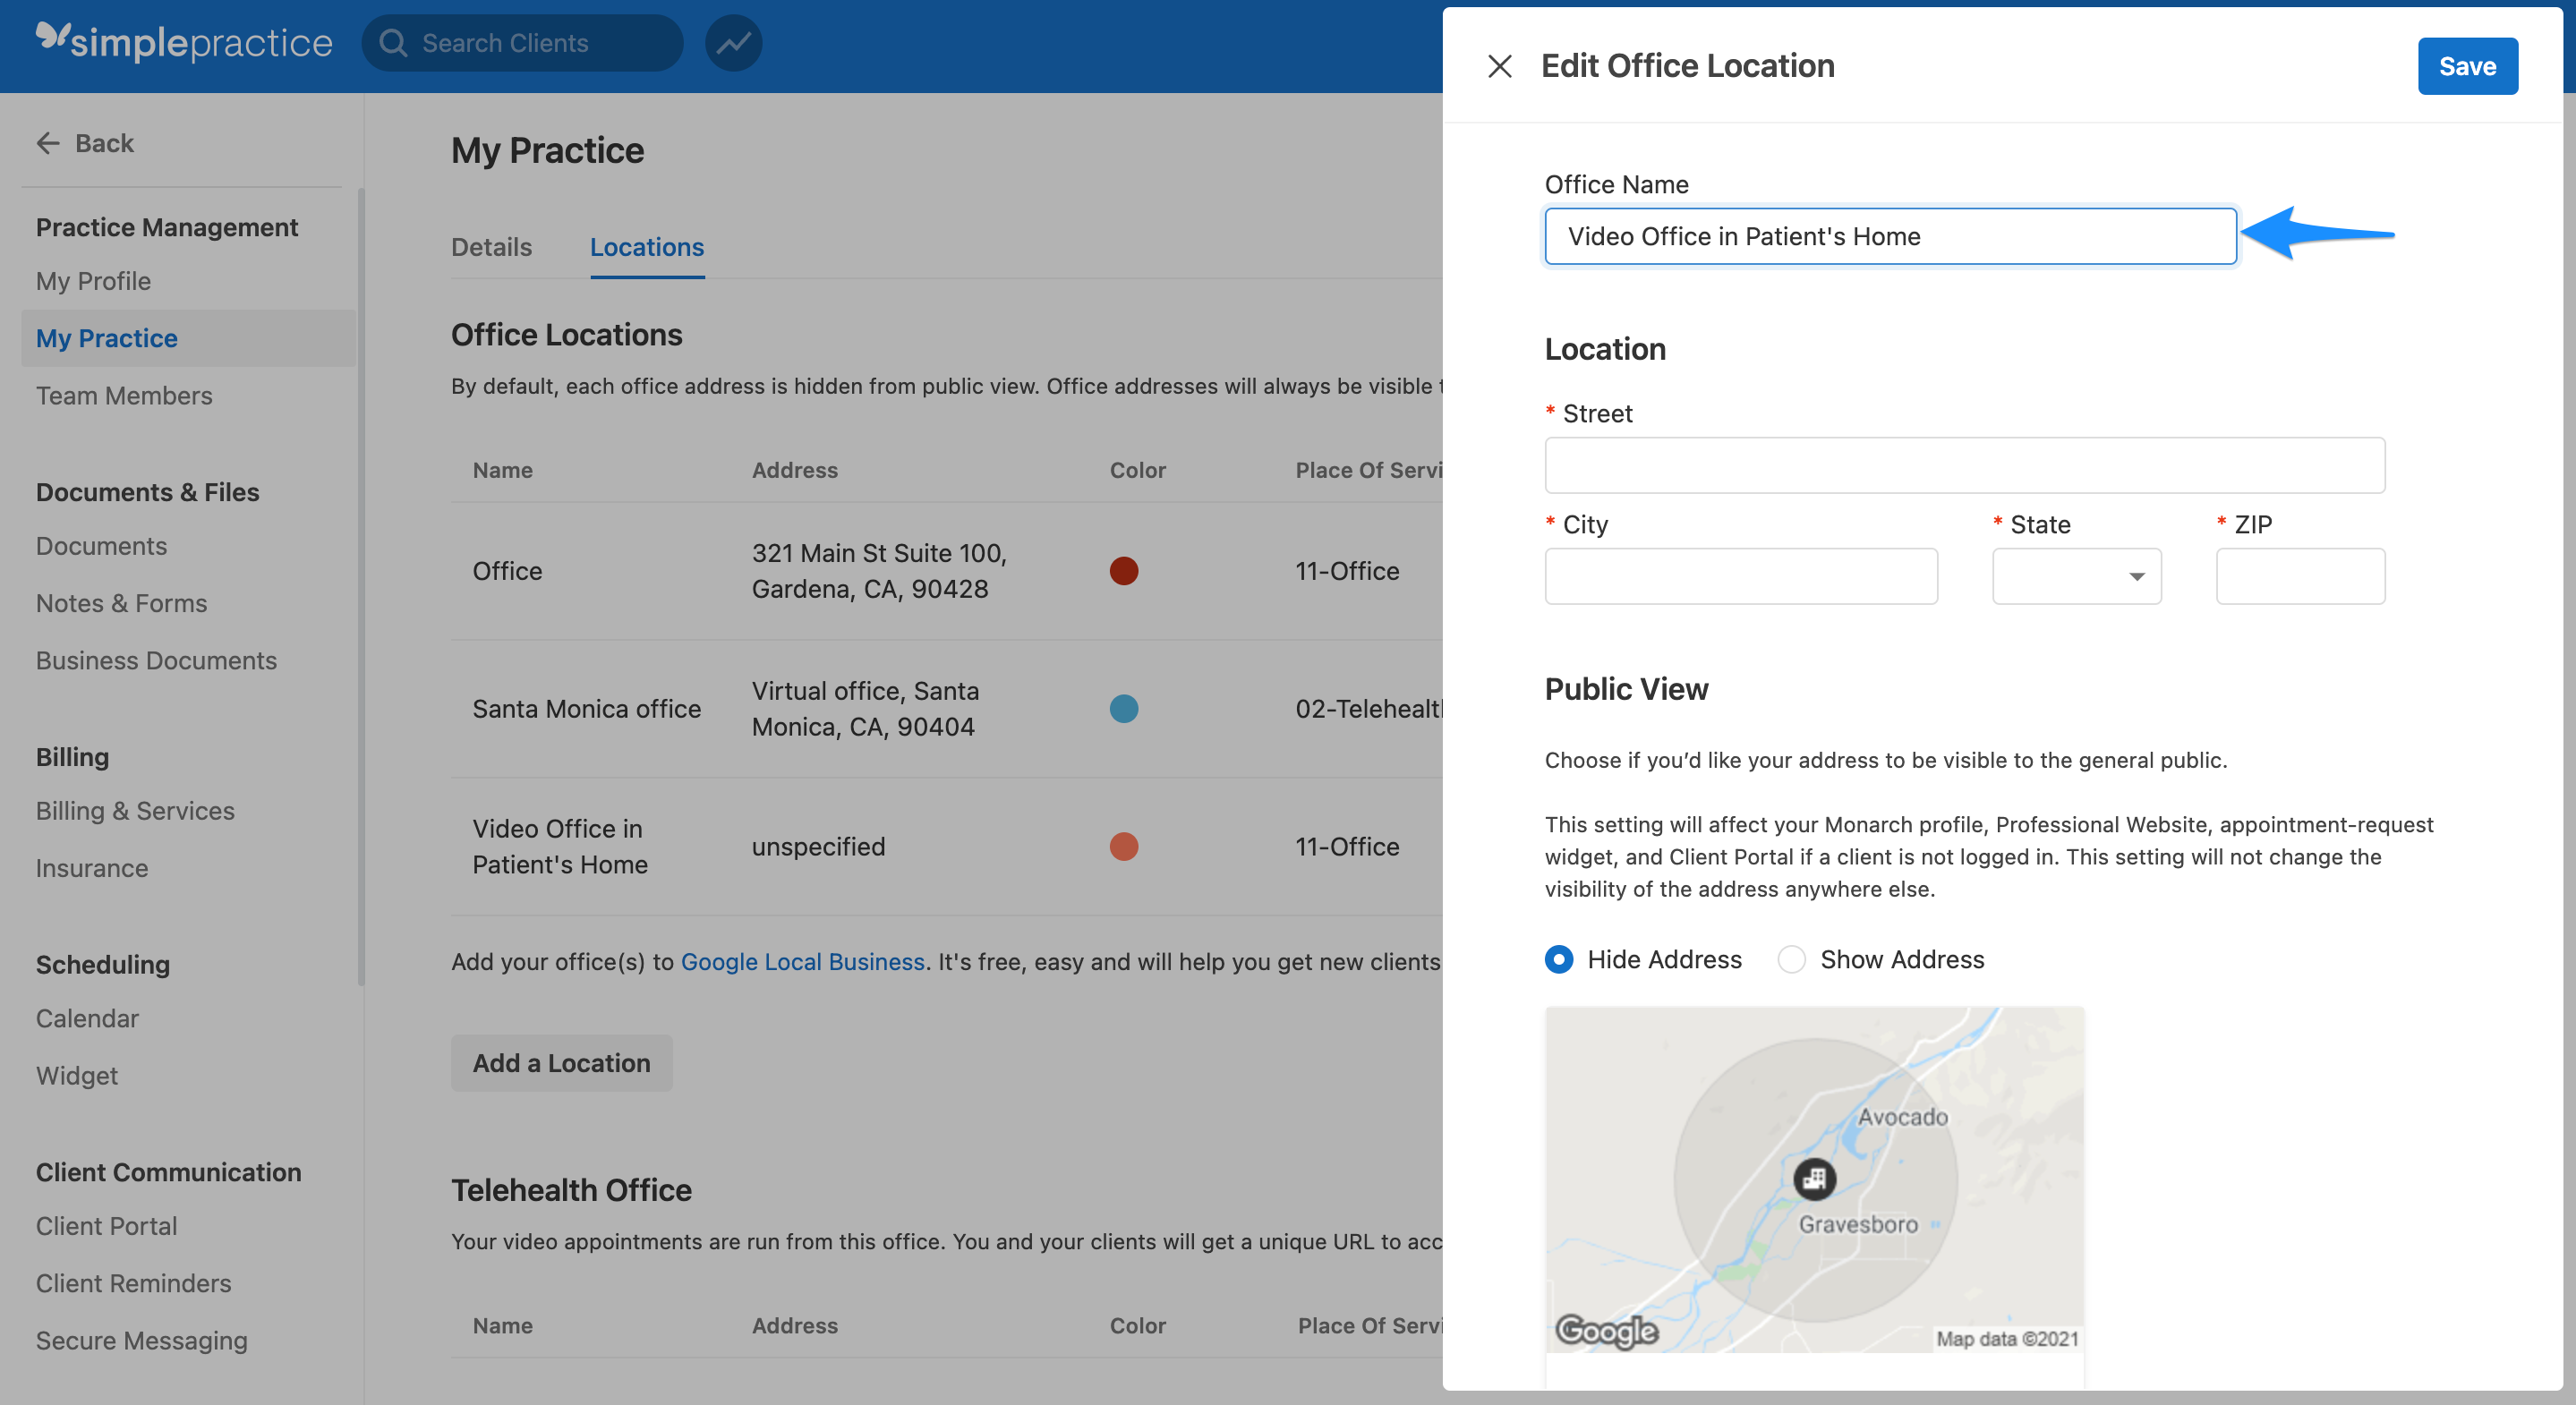Click the Practice Management heading

(167, 227)
